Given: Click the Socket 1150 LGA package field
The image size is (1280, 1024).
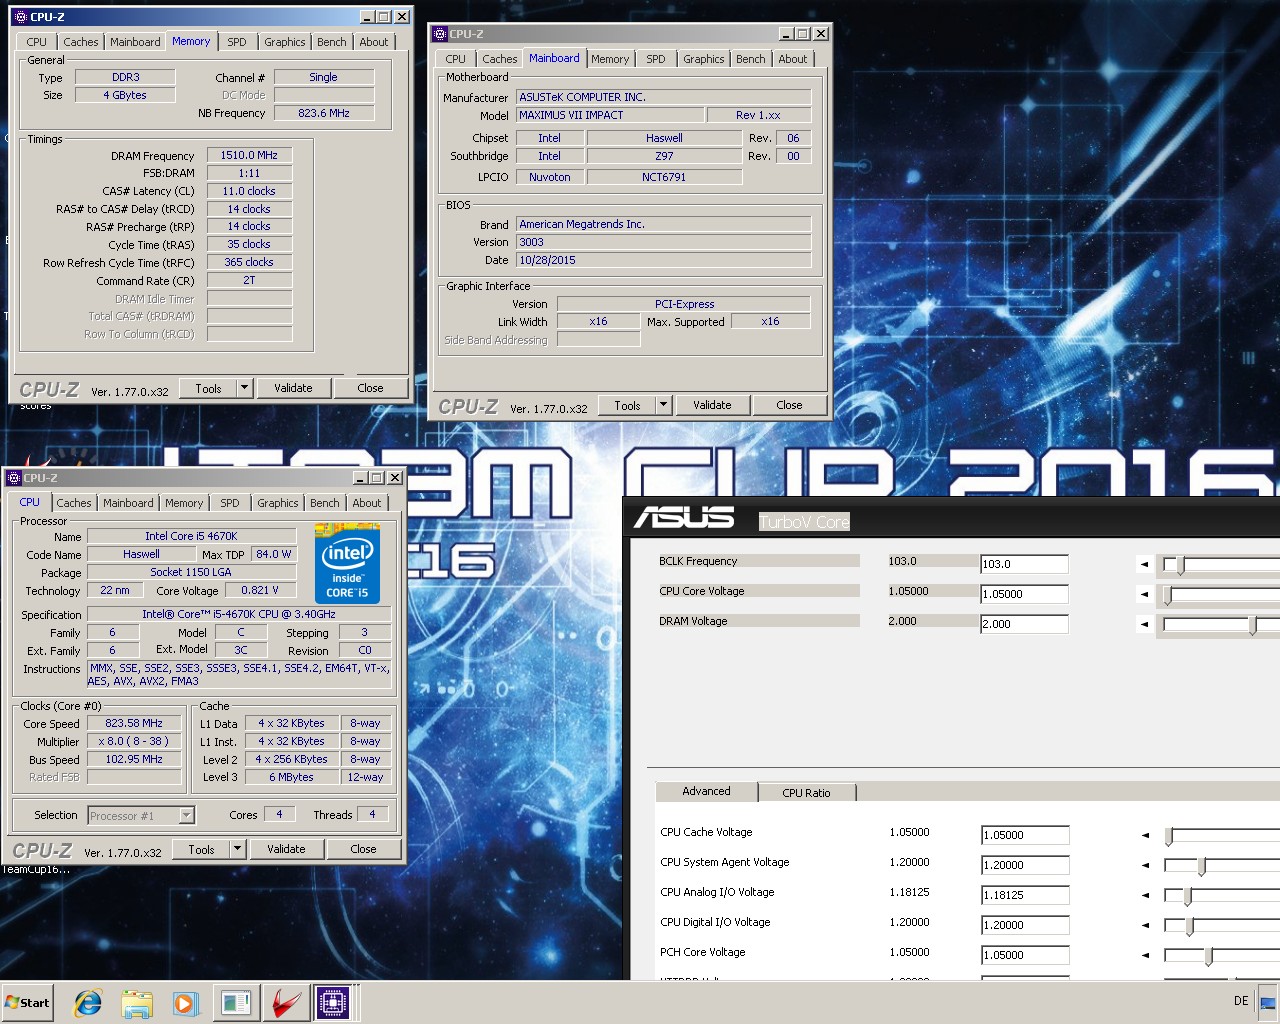Looking at the screenshot, I should [191, 573].
